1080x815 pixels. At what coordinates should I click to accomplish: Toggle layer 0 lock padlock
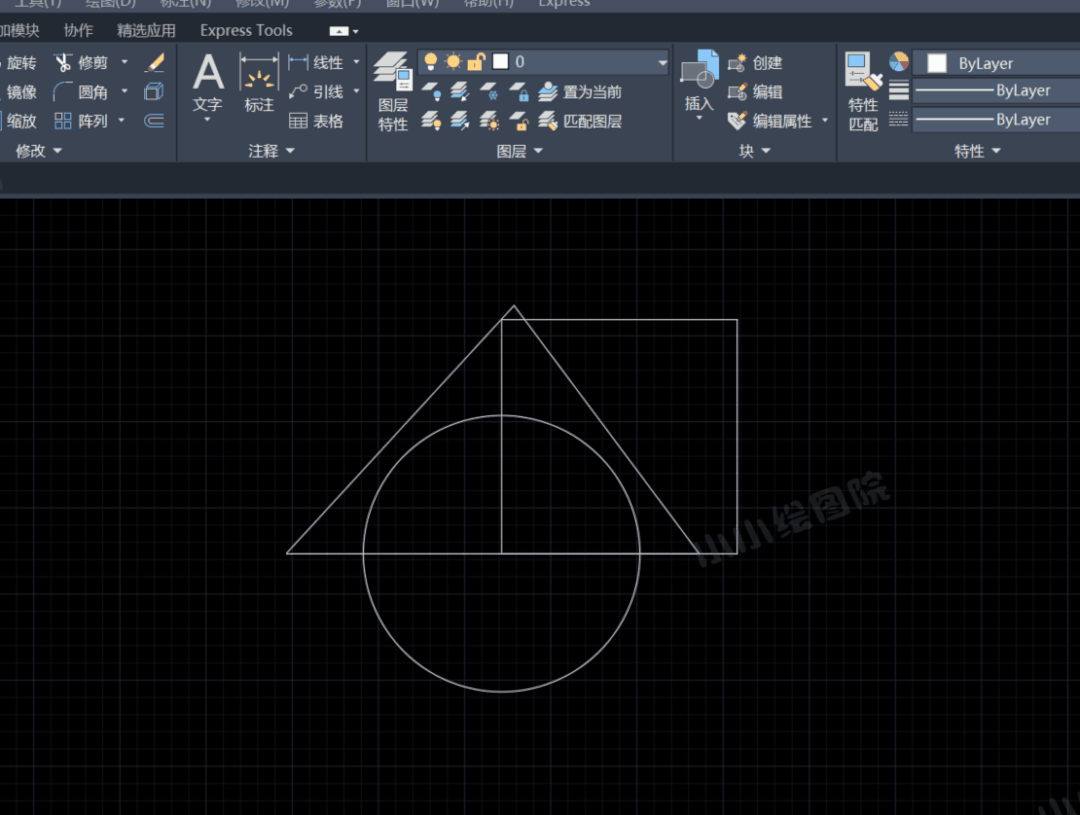(x=476, y=61)
